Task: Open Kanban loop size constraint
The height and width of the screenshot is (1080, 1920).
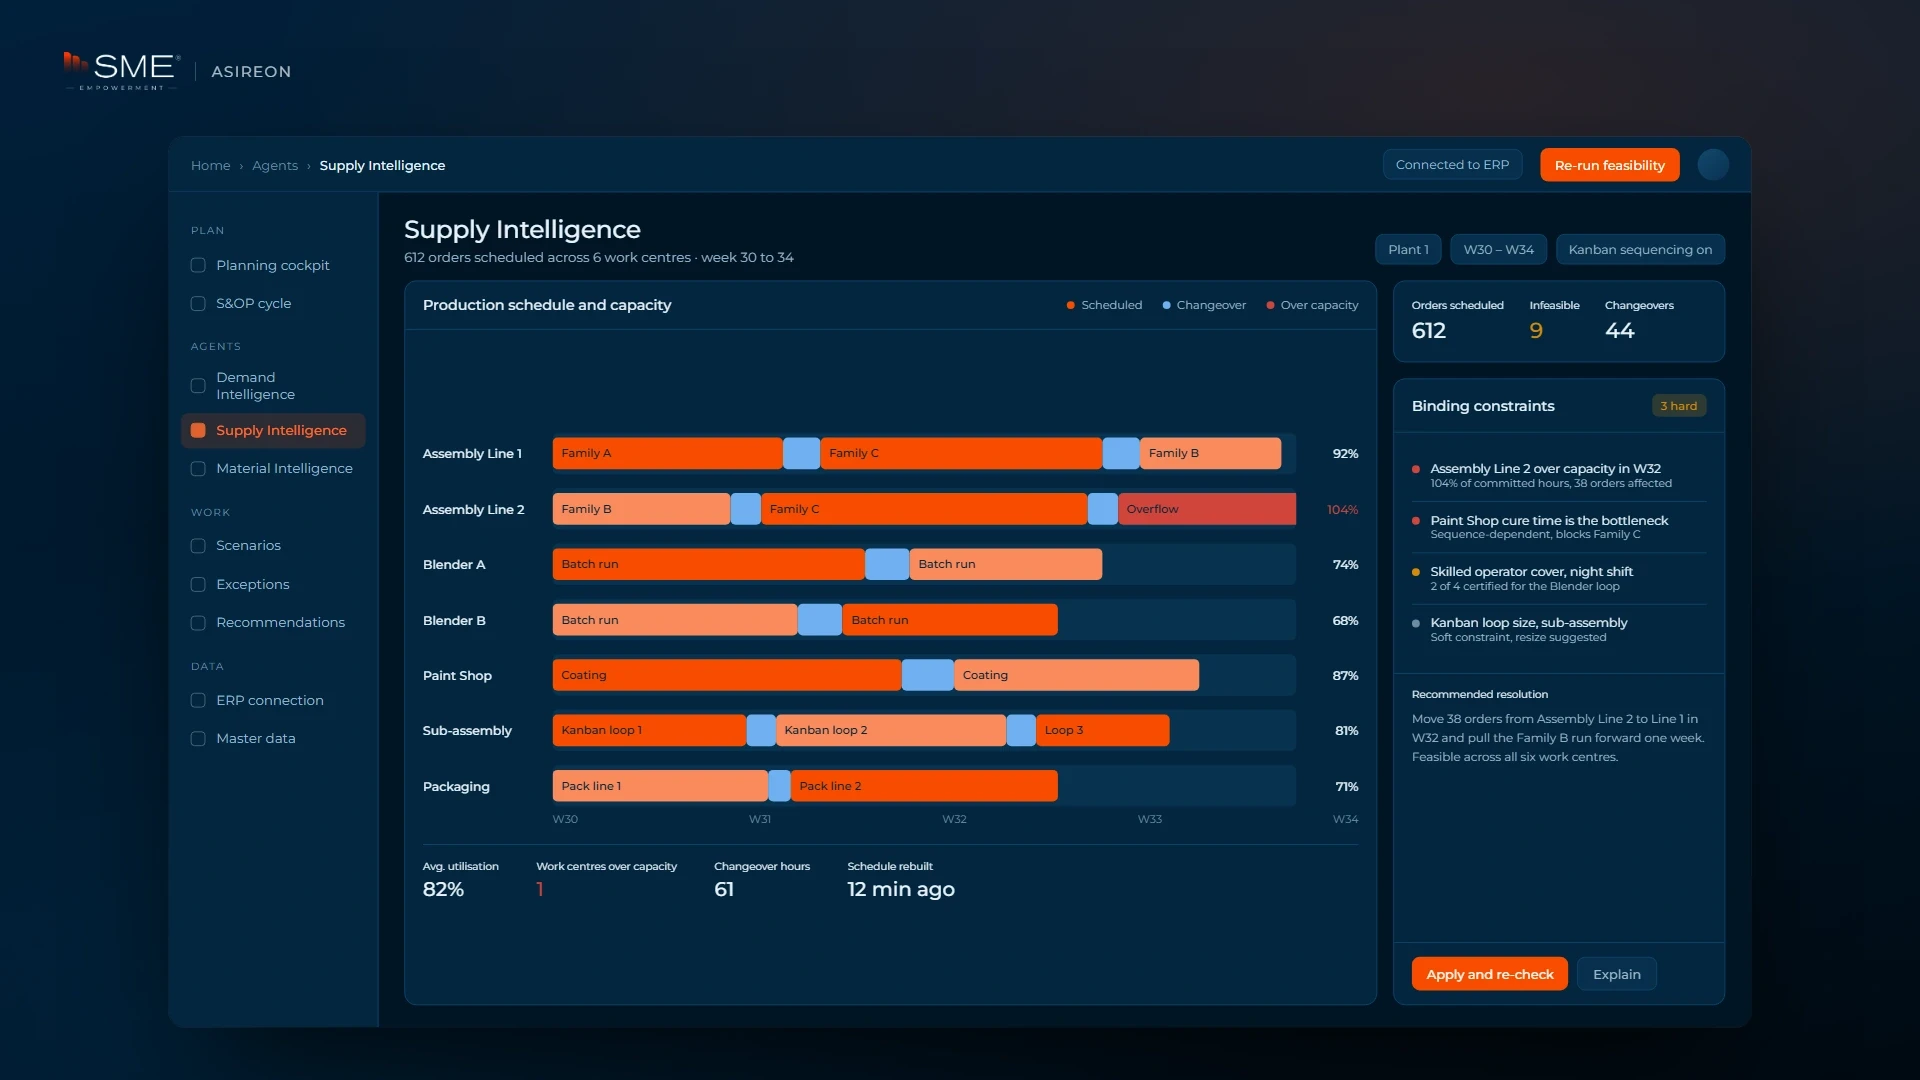Action: pyautogui.click(x=1558, y=629)
